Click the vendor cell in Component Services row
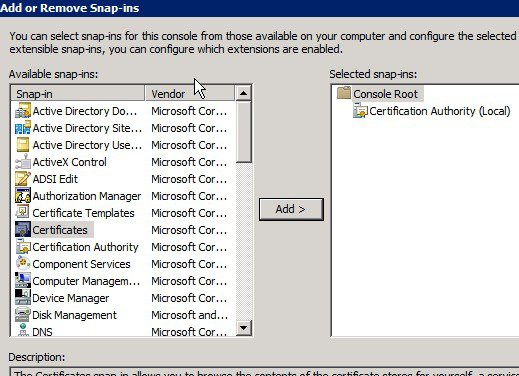This screenshot has height=376, width=519. pyautogui.click(x=189, y=264)
